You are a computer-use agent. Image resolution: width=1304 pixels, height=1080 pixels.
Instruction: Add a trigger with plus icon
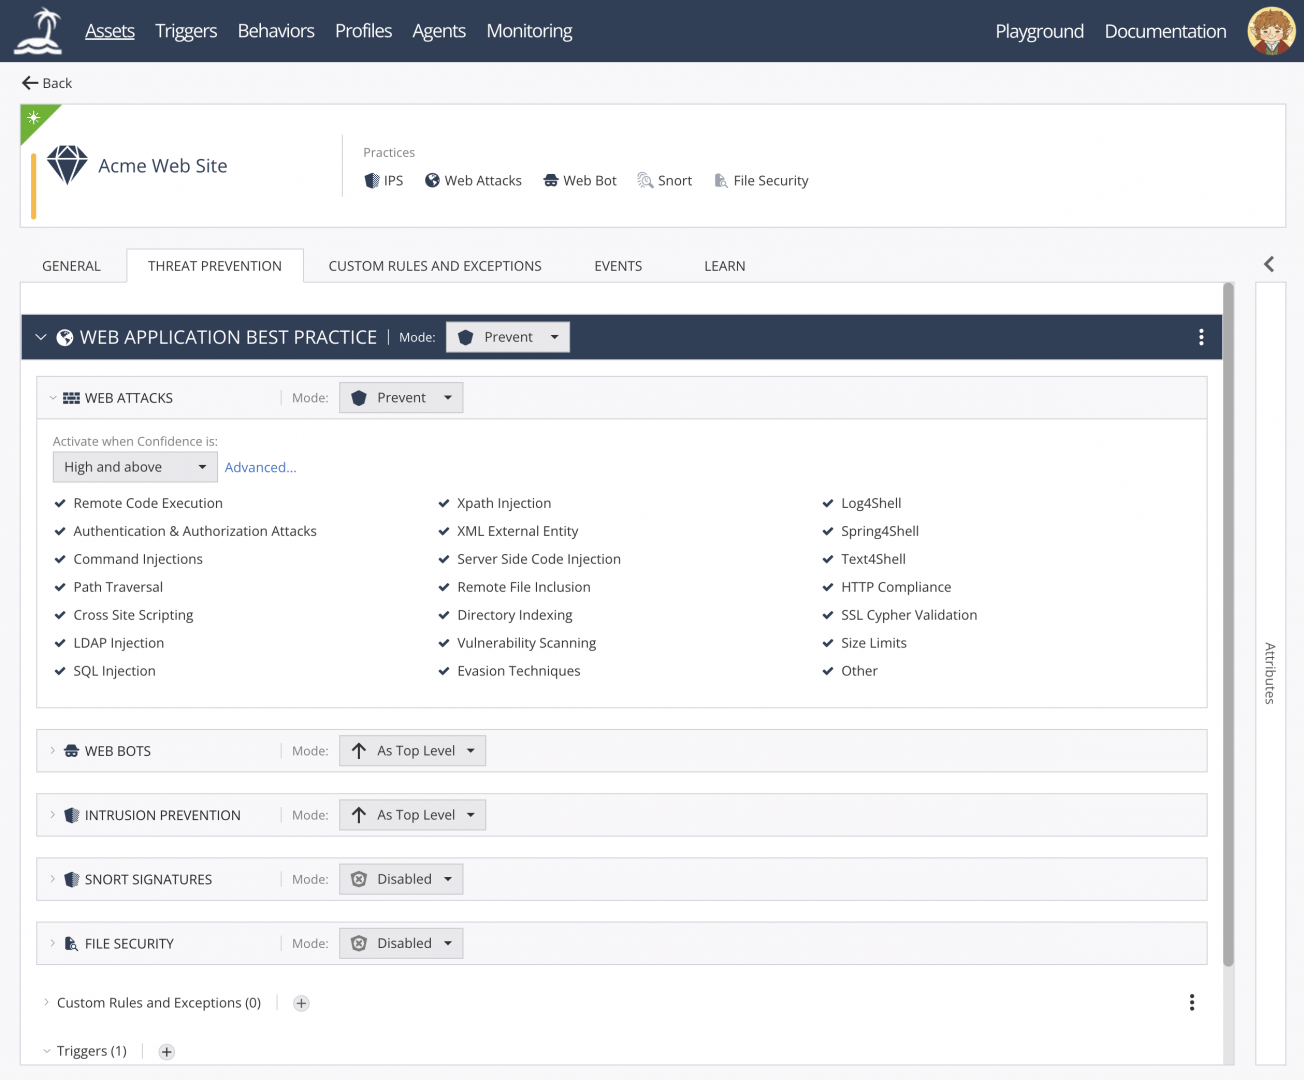[167, 1051]
